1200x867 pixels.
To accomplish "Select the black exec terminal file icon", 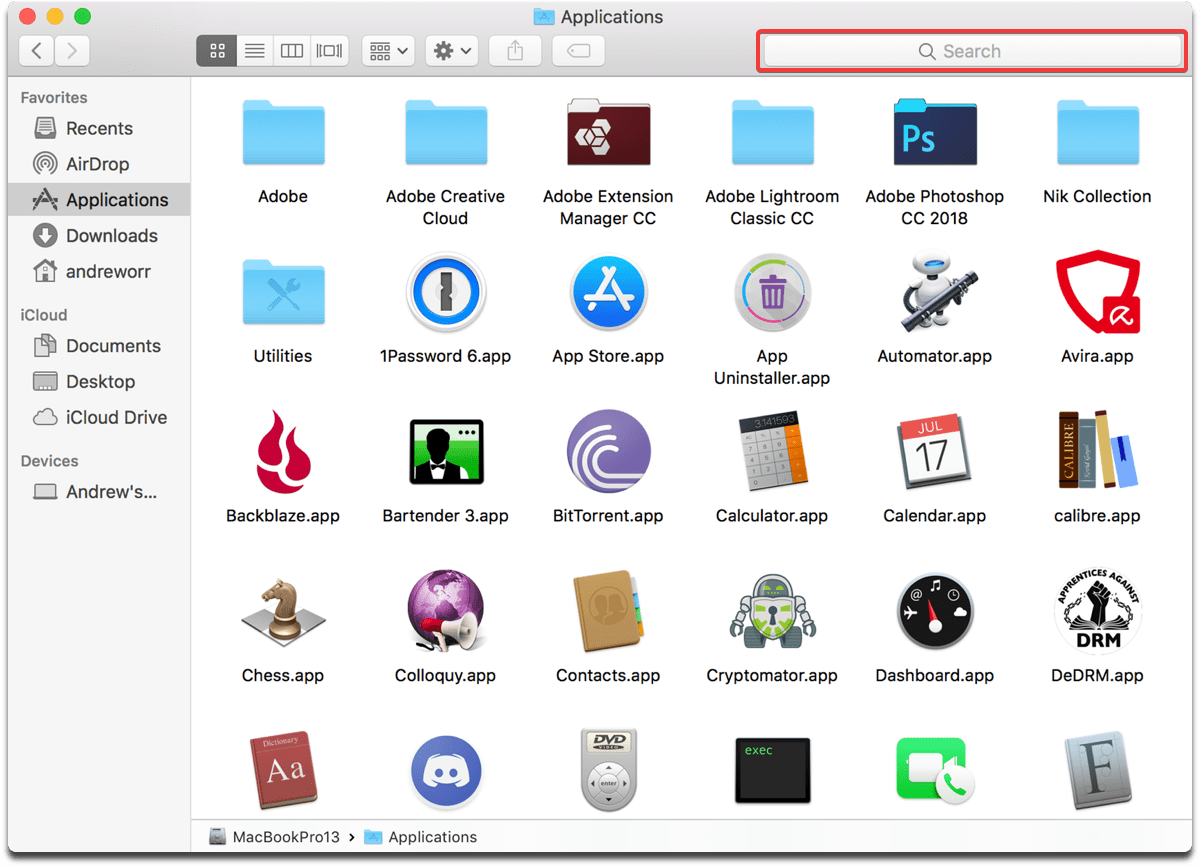I will pos(772,770).
